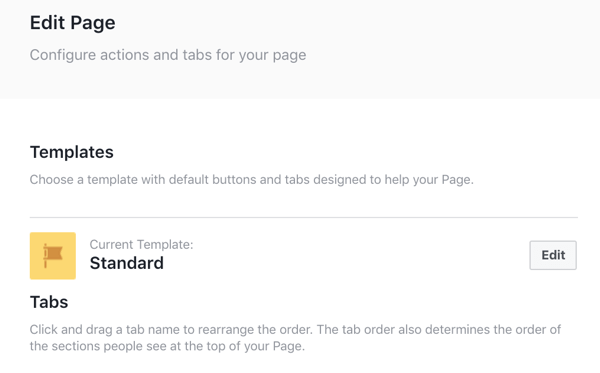The height and width of the screenshot is (373, 600).
Task: Click the divider line below the Templates description
Action: (304, 217)
